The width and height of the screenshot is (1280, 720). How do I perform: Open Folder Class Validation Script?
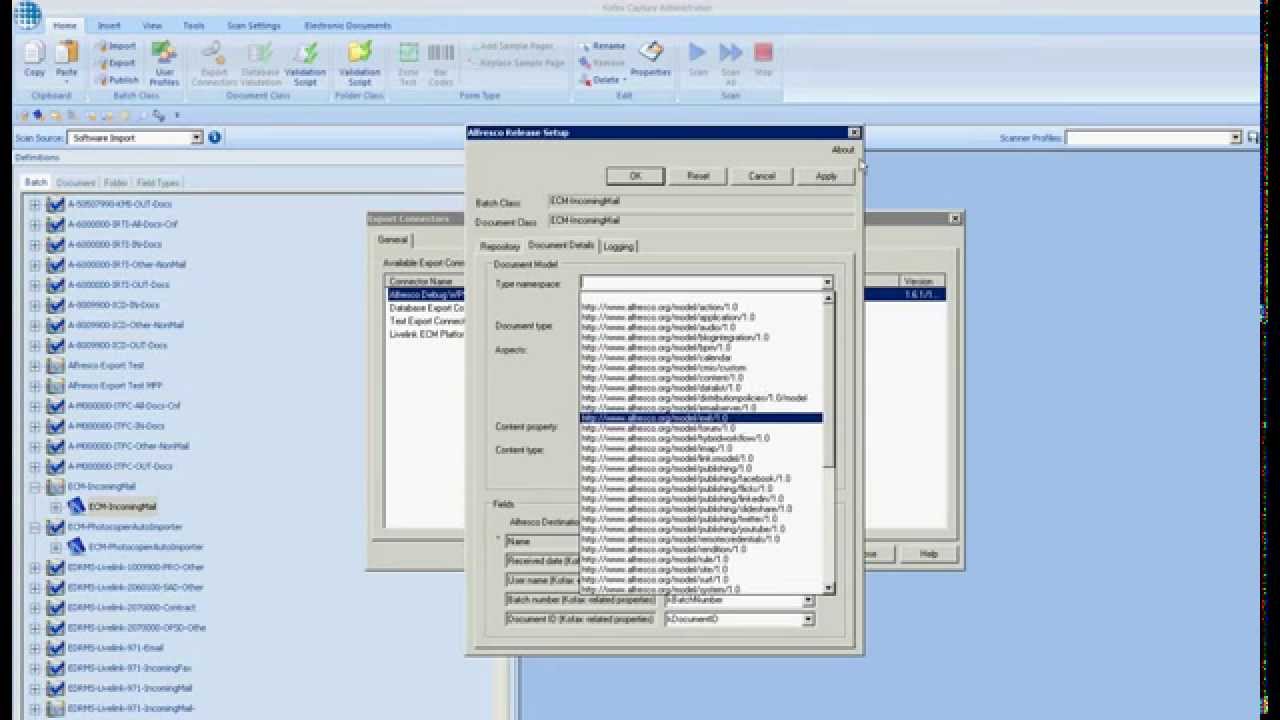tap(359, 63)
